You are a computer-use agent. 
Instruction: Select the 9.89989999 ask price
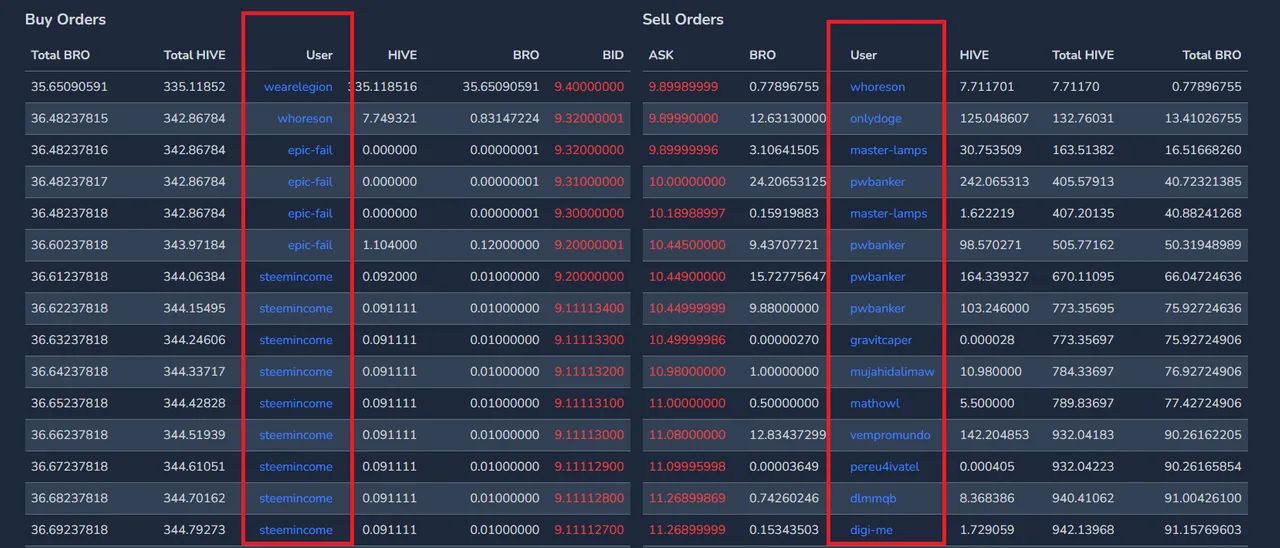pyautogui.click(x=683, y=87)
